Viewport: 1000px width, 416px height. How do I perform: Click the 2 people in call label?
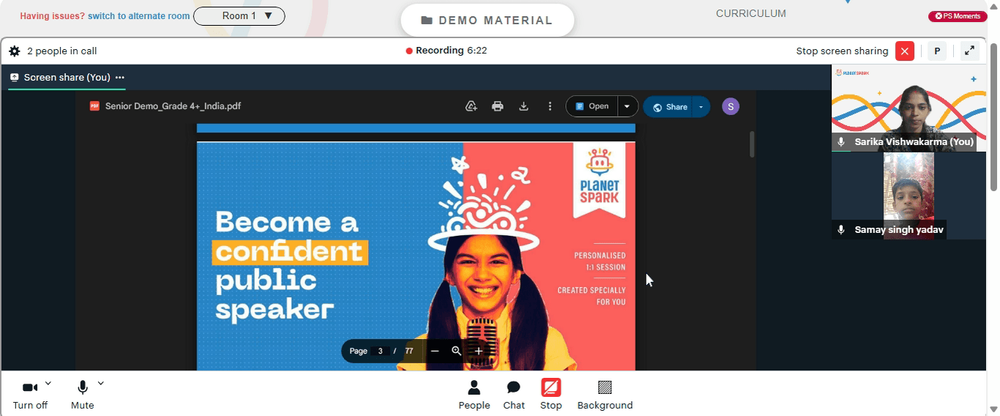pos(62,51)
